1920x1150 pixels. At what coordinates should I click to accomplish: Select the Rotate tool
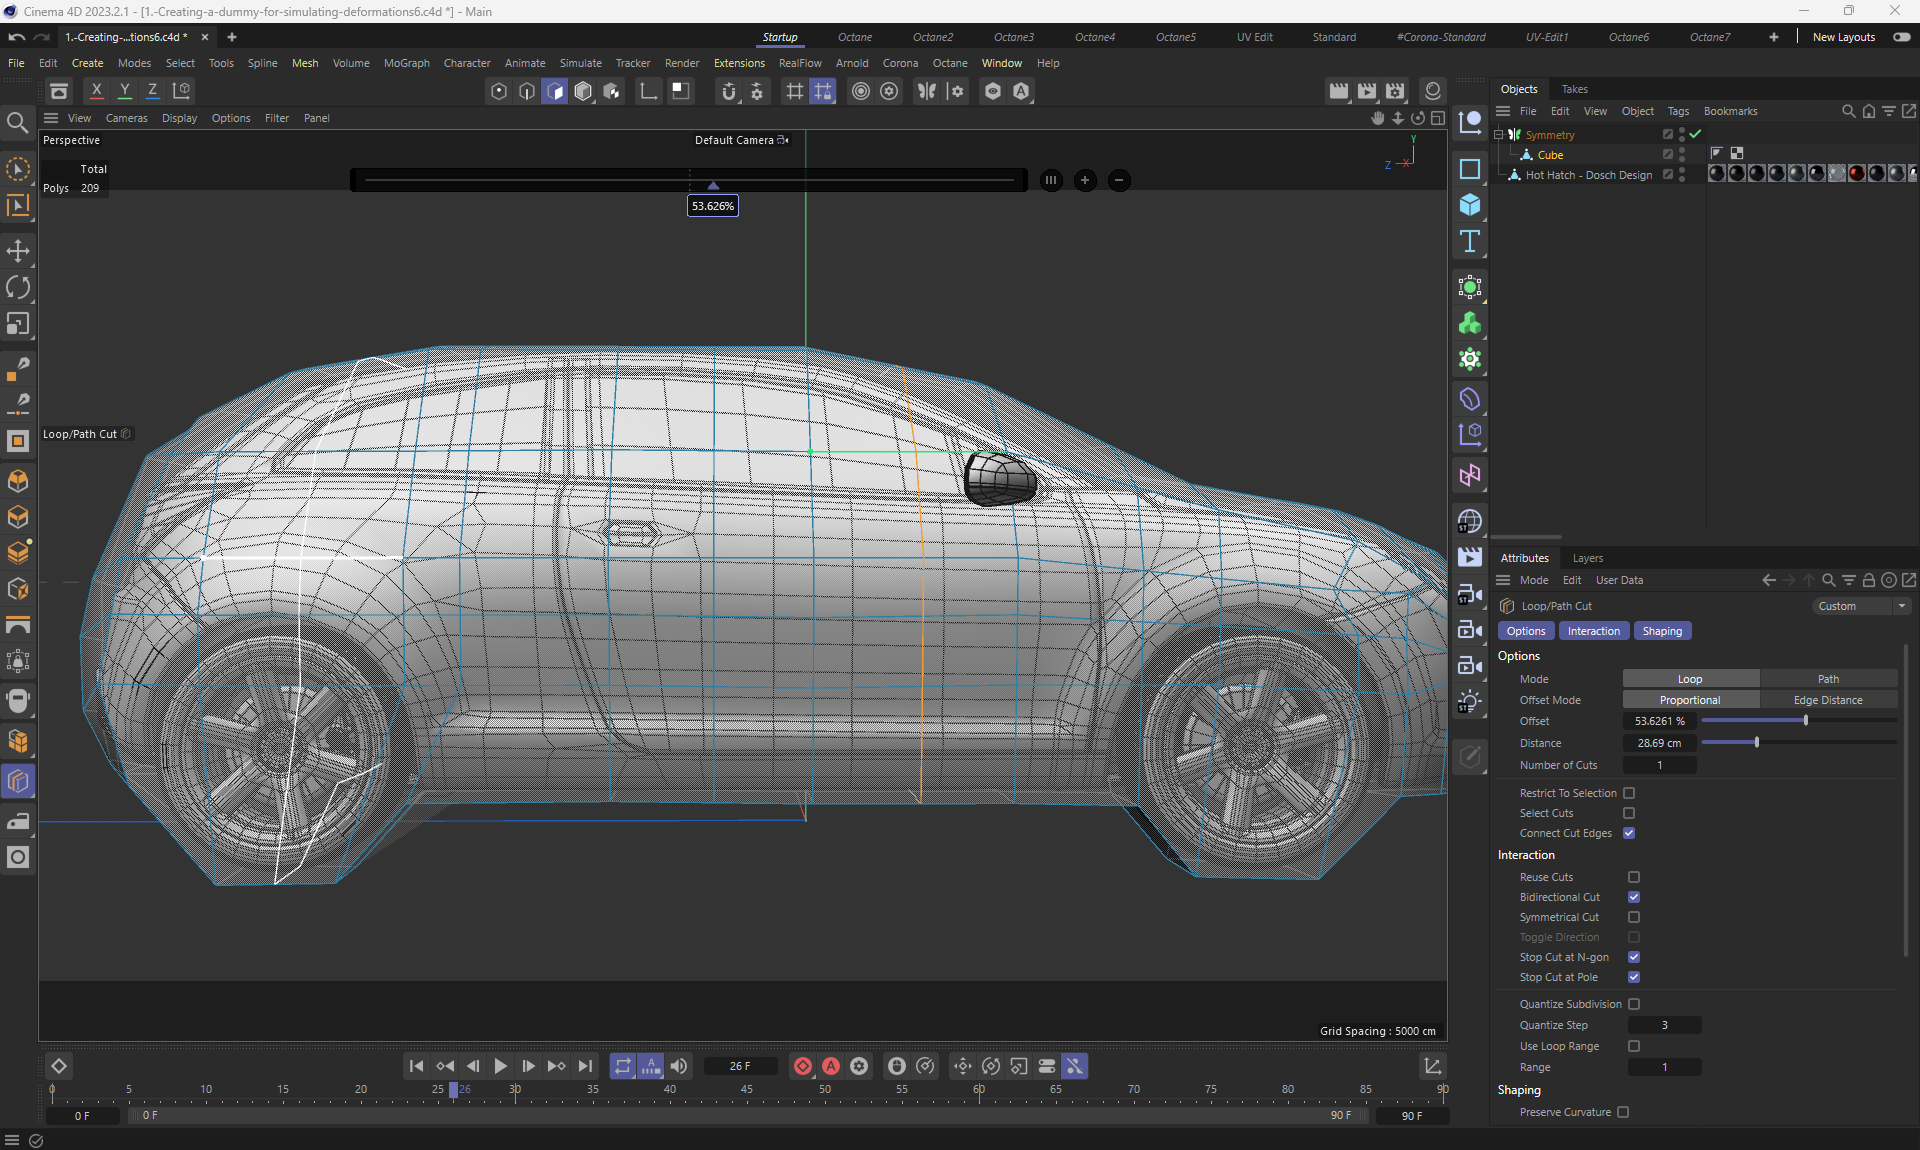[x=18, y=288]
